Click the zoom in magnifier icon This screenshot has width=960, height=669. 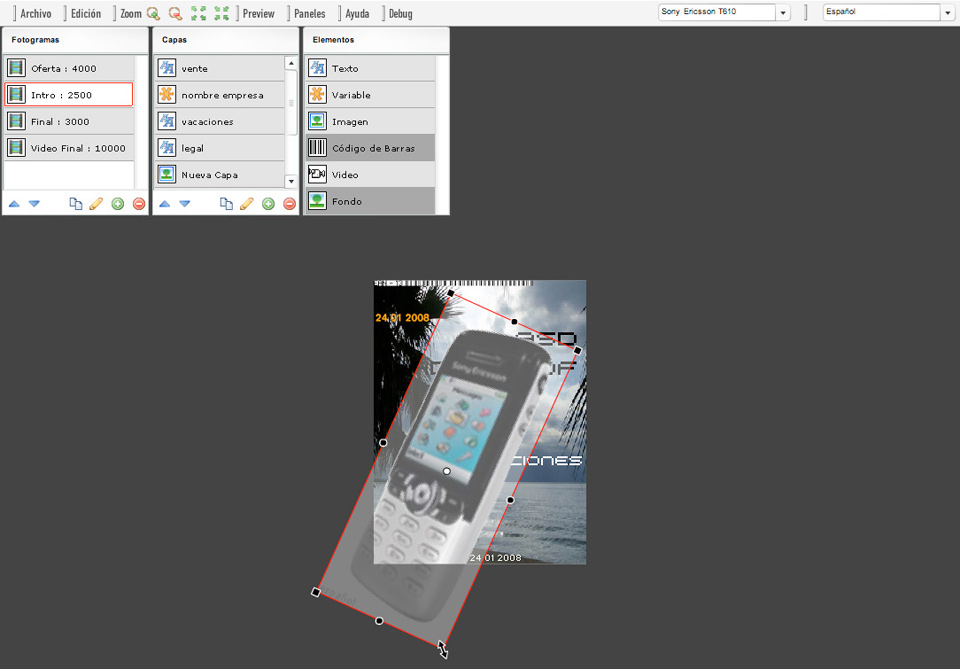point(153,13)
